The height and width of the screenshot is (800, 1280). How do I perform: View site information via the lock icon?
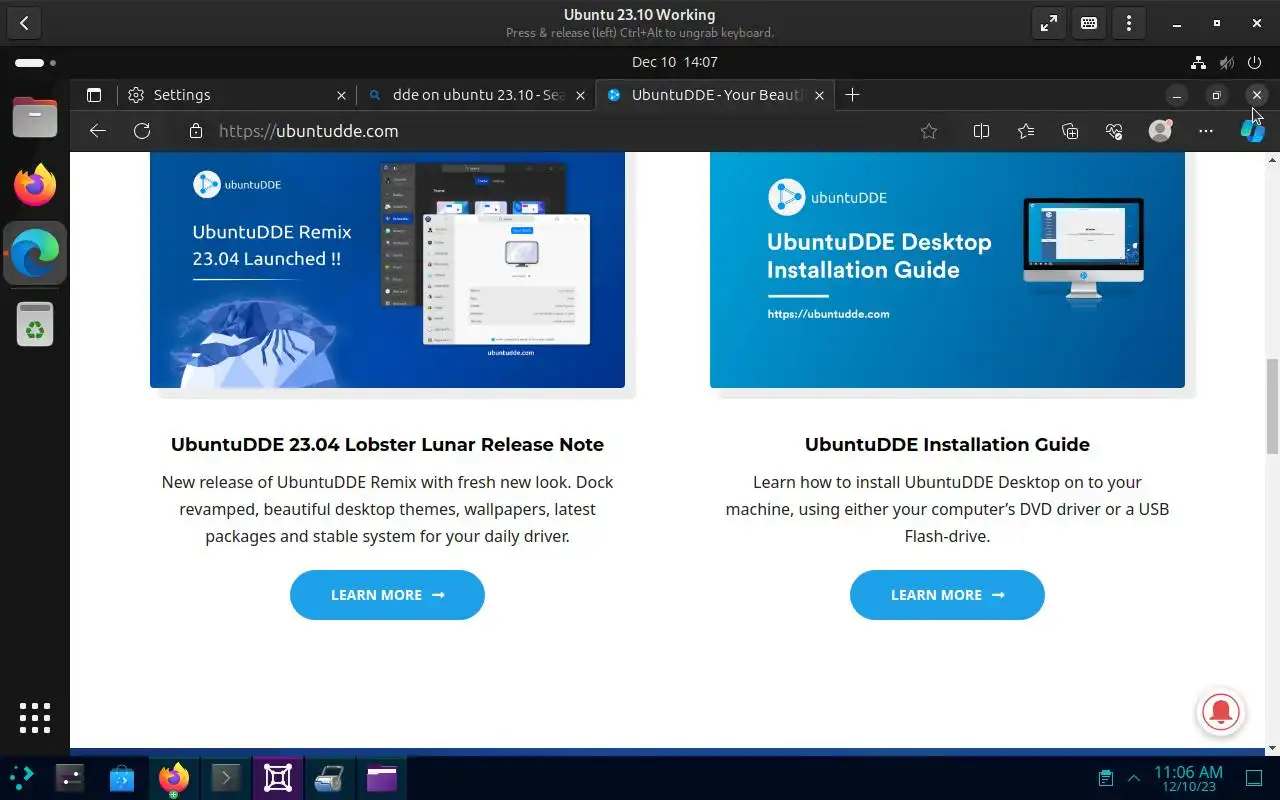[x=196, y=131]
